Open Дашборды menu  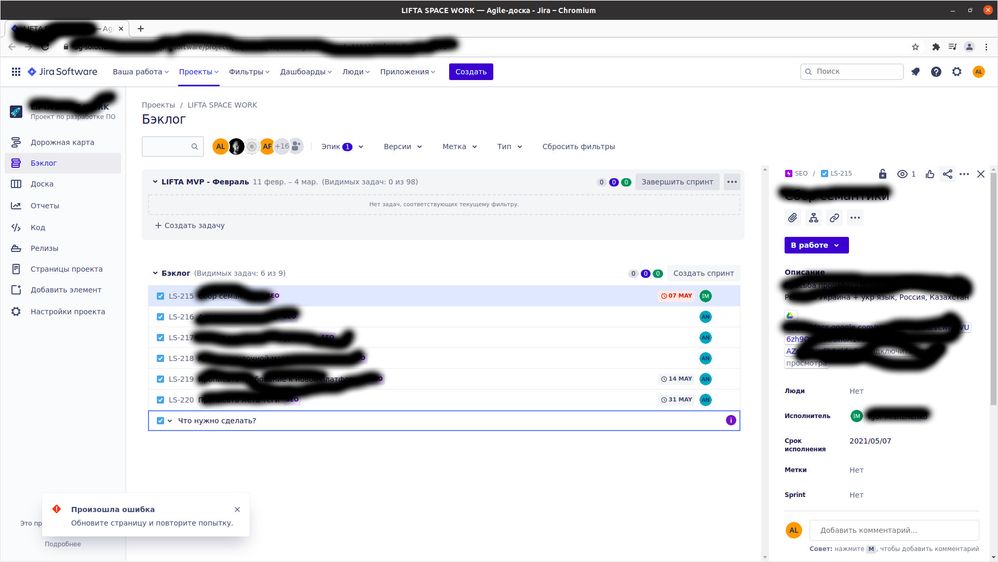coord(306,72)
